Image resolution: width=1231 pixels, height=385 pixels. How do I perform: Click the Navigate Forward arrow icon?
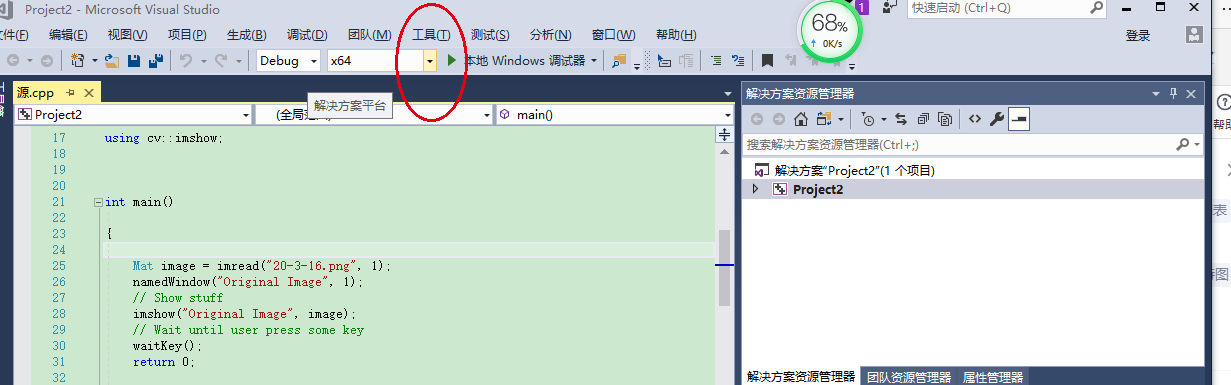pyautogui.click(x=46, y=60)
